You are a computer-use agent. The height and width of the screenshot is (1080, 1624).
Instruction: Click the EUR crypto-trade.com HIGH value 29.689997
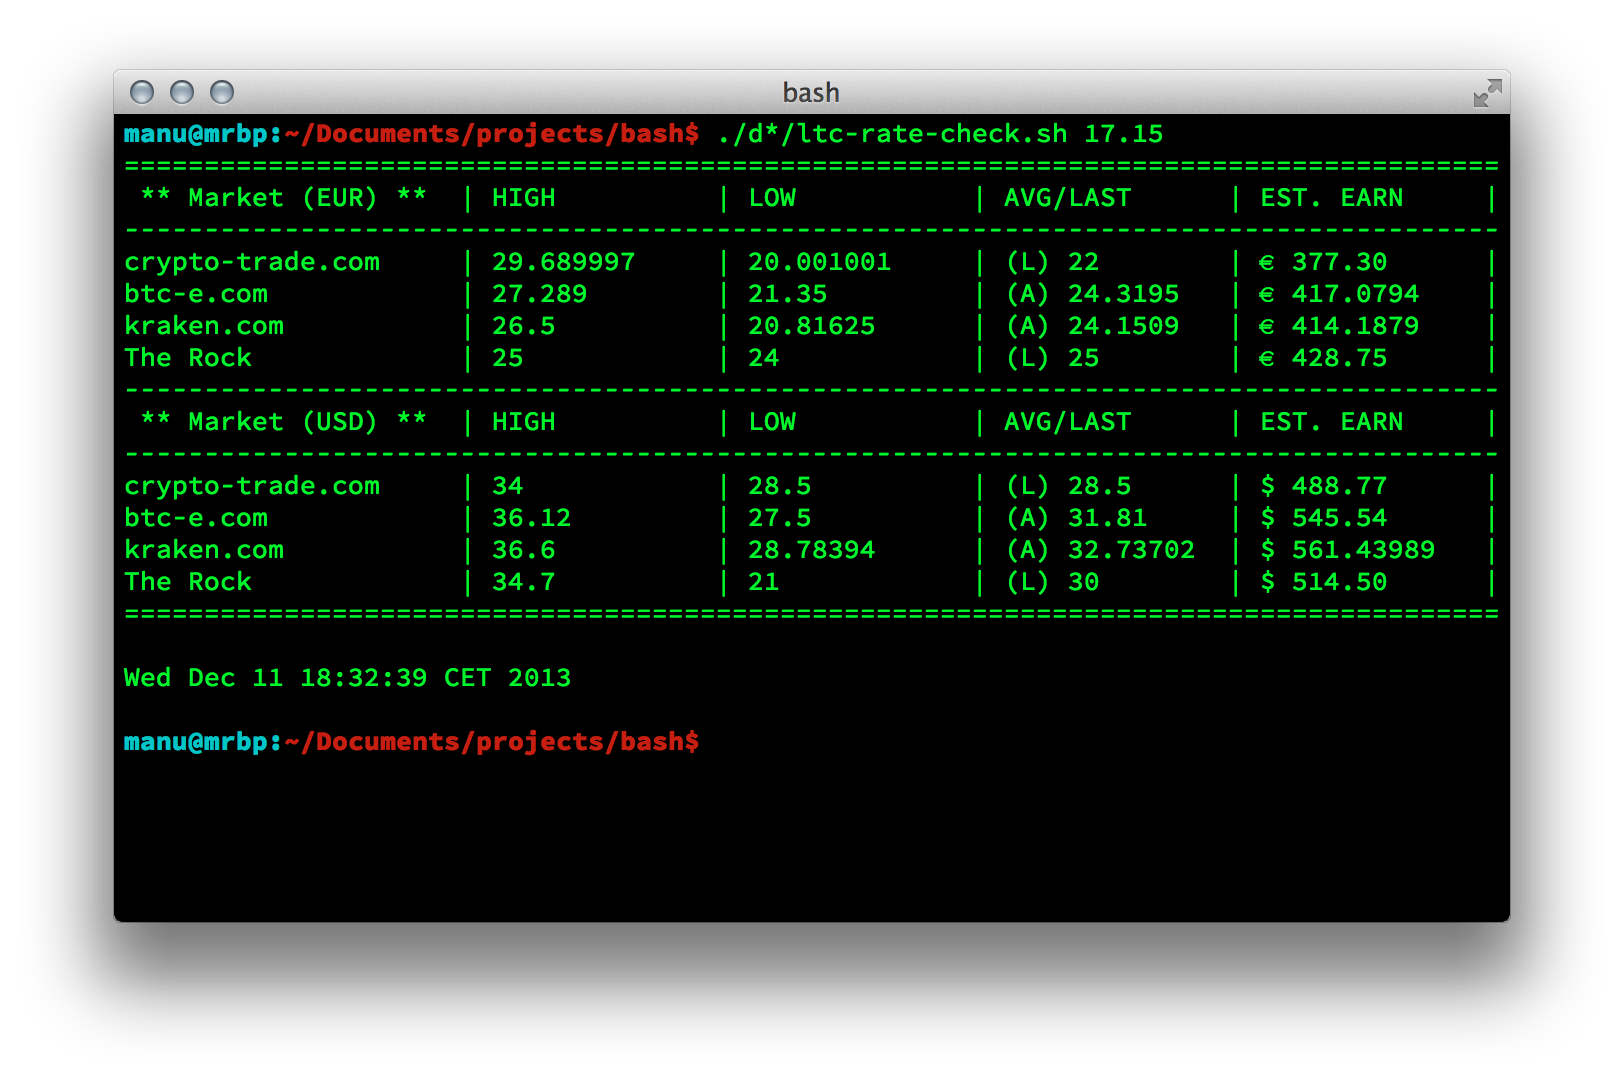(x=563, y=262)
